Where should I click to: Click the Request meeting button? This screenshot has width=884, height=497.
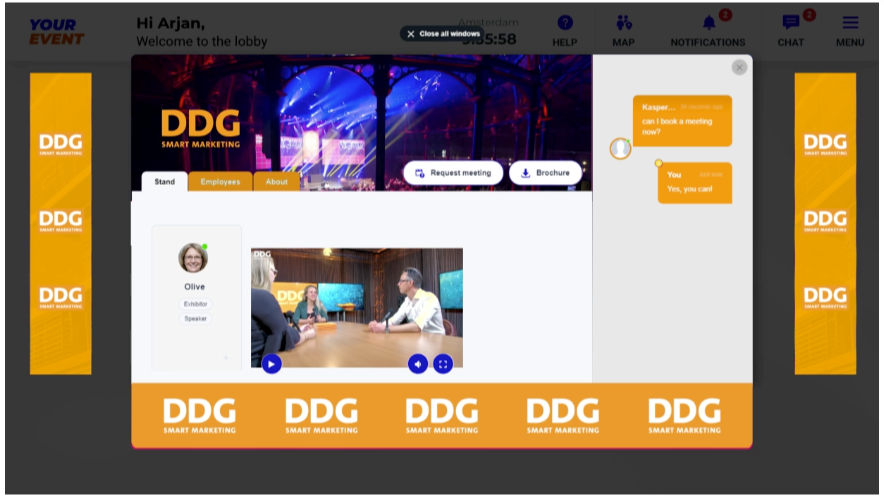[453, 173]
